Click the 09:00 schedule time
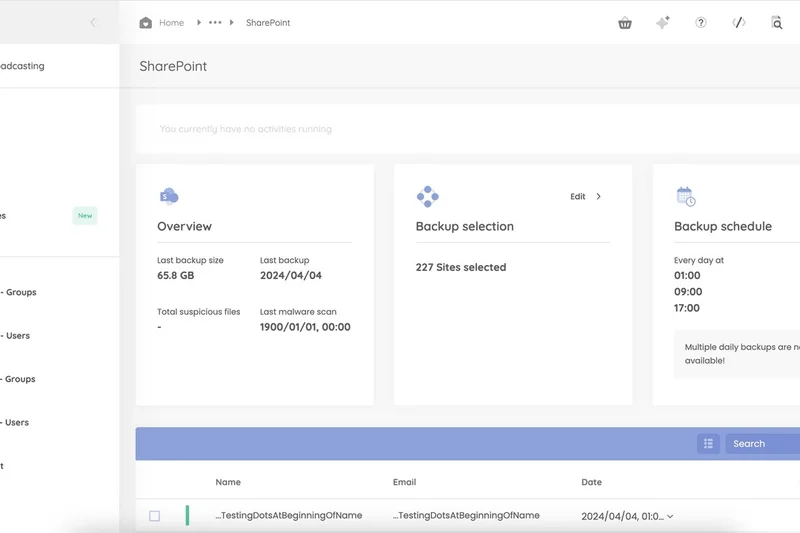The width and height of the screenshot is (800, 533). pyautogui.click(x=688, y=292)
